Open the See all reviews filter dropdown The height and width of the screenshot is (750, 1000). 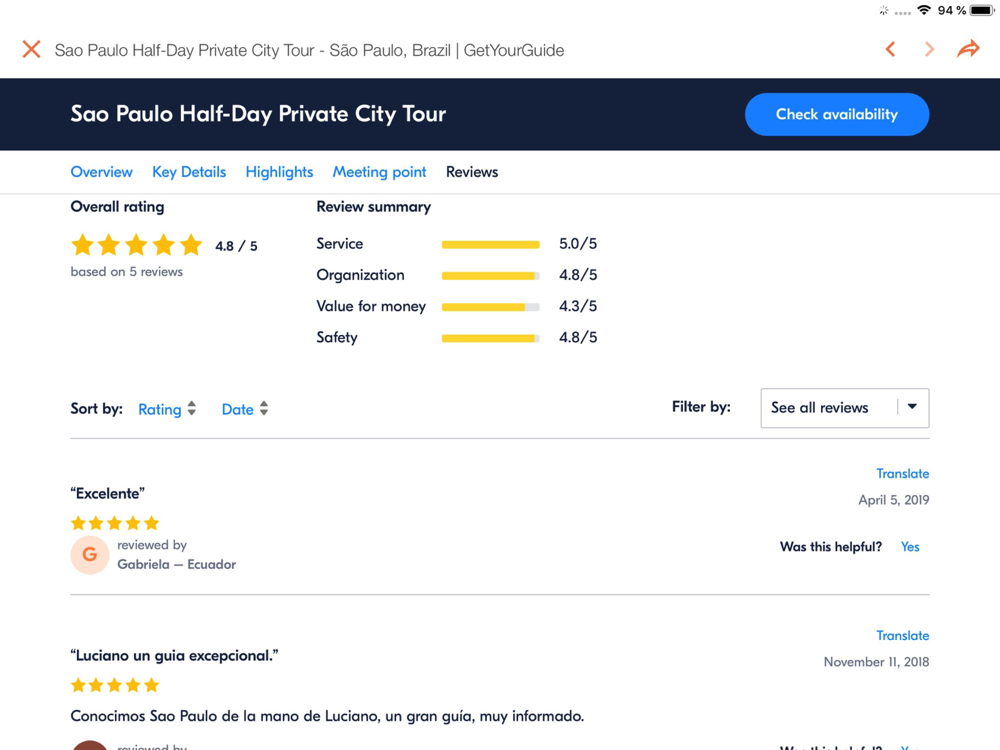pyautogui.click(x=844, y=408)
